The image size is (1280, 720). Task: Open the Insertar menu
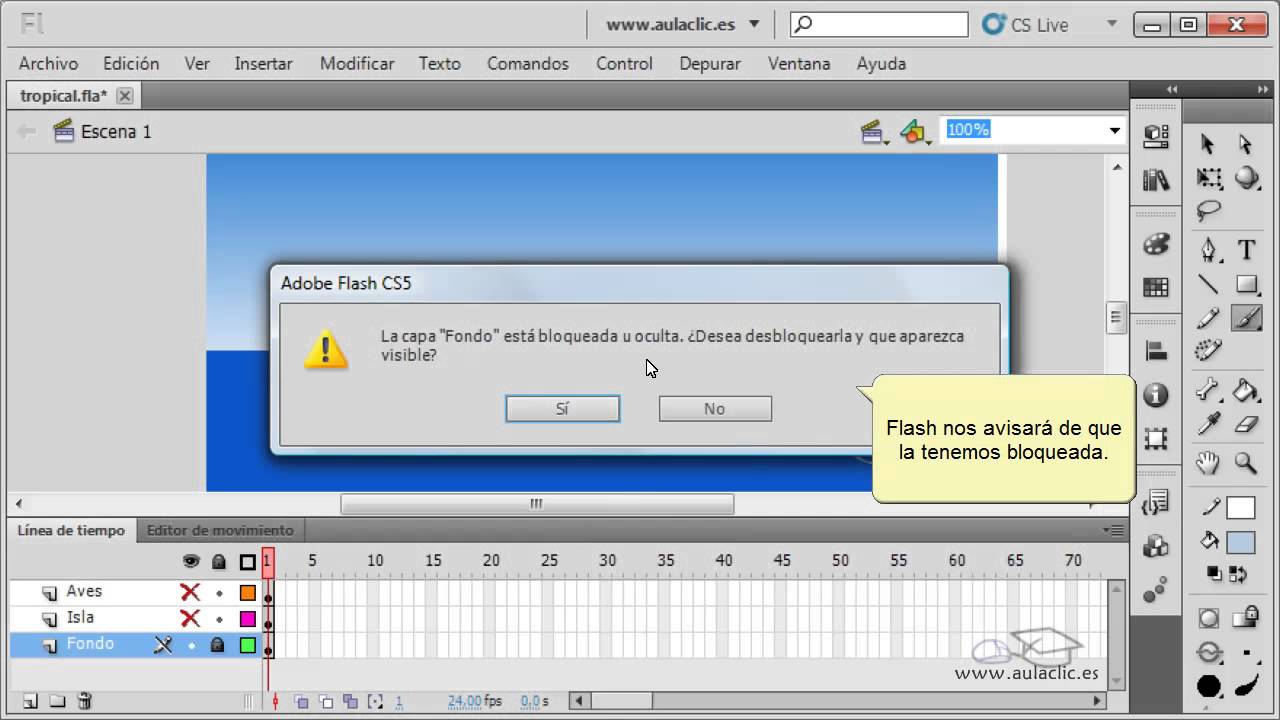tap(263, 63)
